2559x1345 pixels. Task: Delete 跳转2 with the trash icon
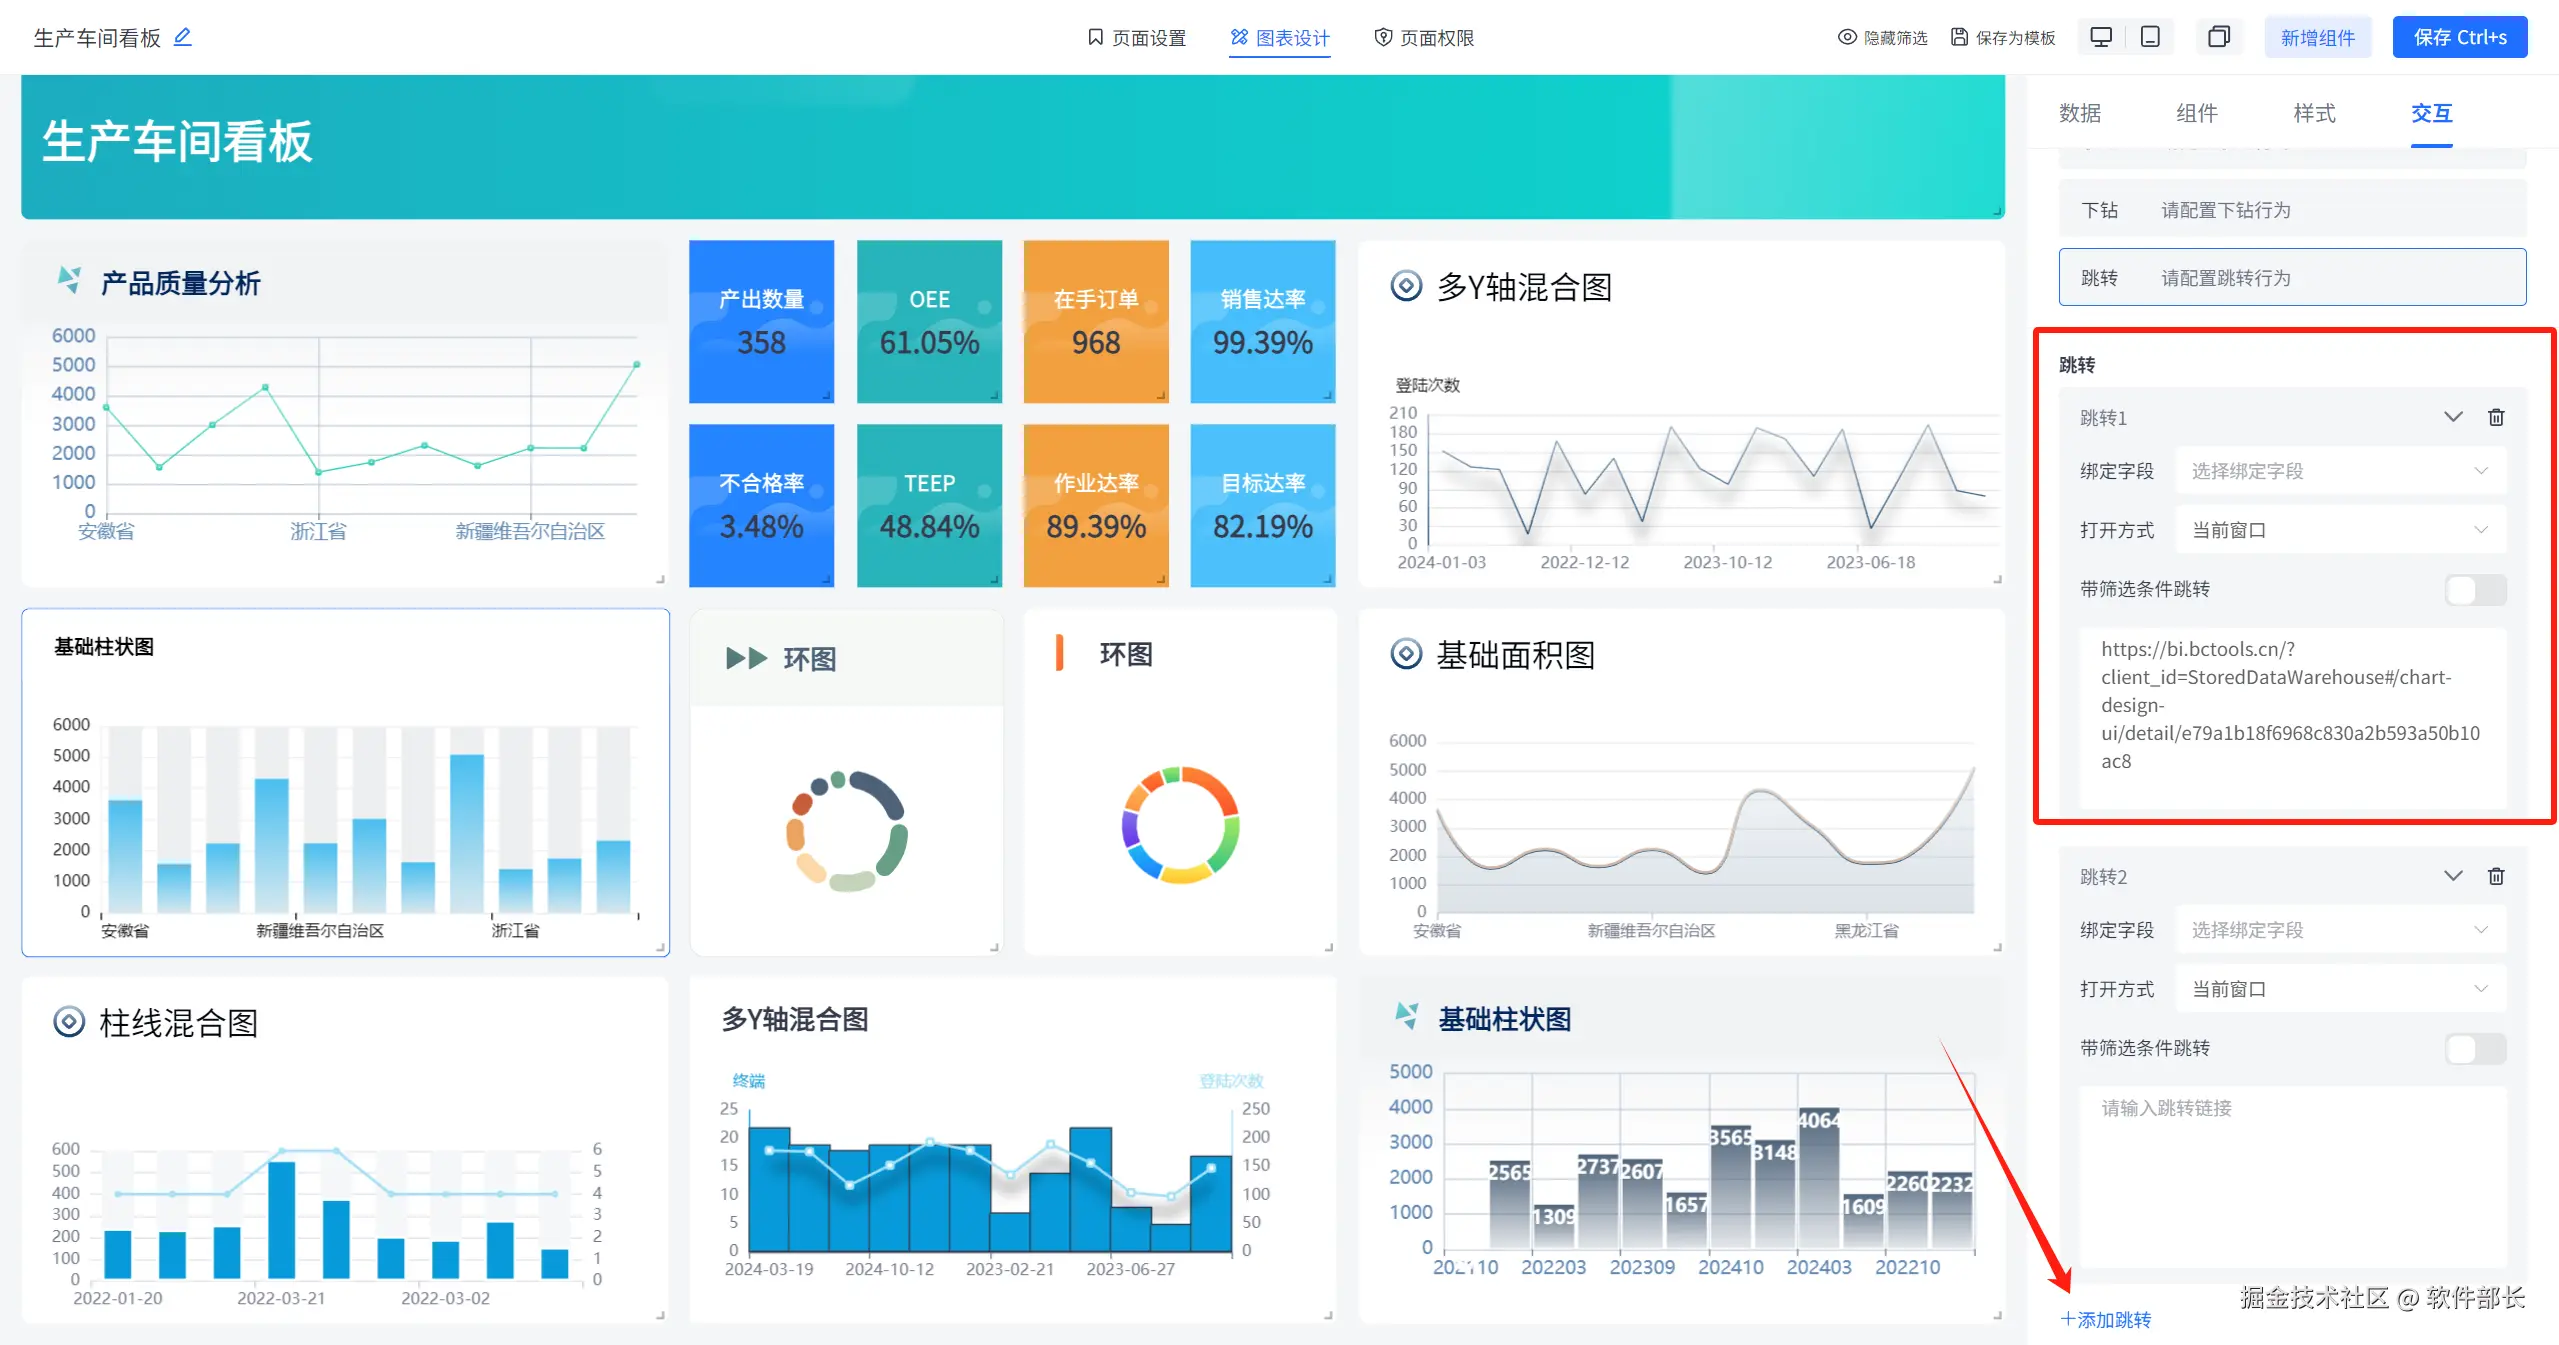pos(2496,876)
